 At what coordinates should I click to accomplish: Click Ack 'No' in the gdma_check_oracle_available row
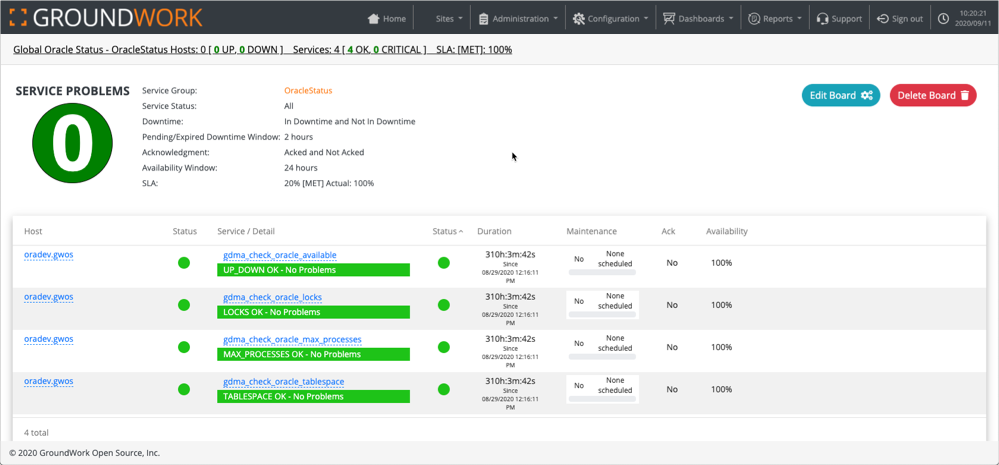tap(672, 262)
